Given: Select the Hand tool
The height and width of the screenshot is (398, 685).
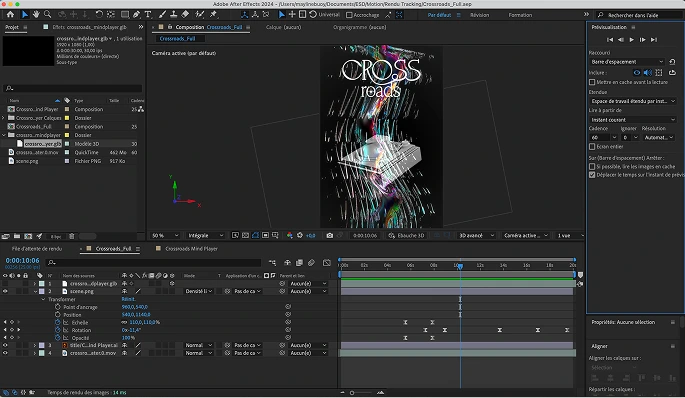Looking at the screenshot, I should 36,14.
